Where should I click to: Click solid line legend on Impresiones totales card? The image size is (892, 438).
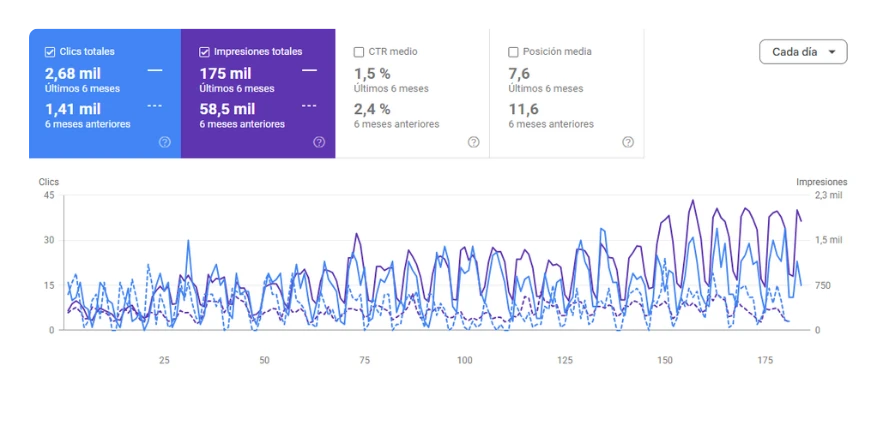click(x=309, y=70)
